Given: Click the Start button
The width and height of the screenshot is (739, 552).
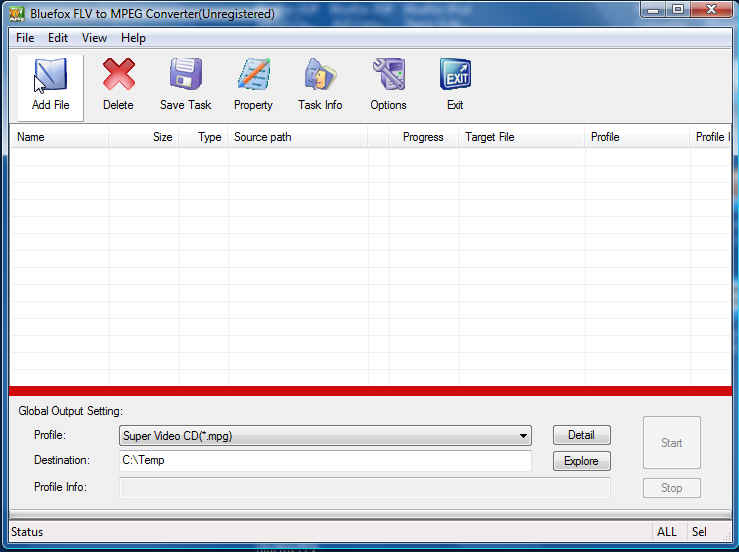Looking at the screenshot, I should click(x=672, y=443).
